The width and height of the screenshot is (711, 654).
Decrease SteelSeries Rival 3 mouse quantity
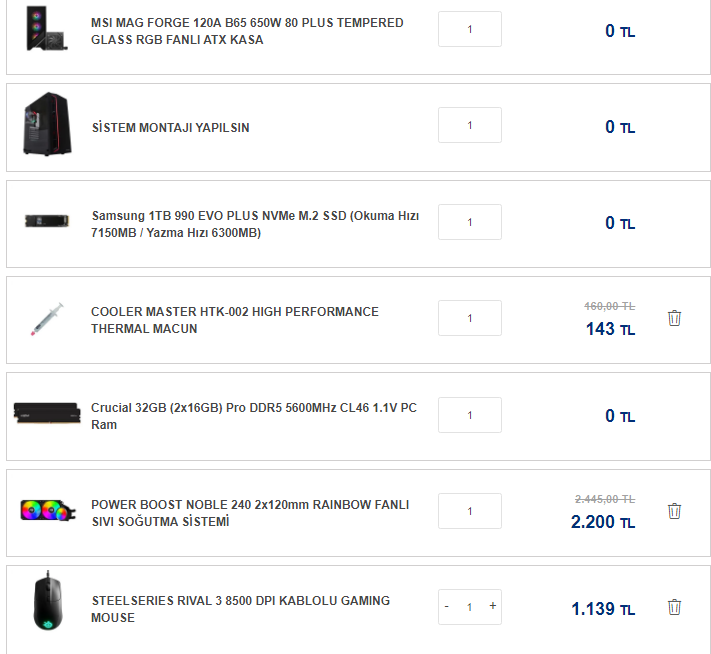(447, 607)
